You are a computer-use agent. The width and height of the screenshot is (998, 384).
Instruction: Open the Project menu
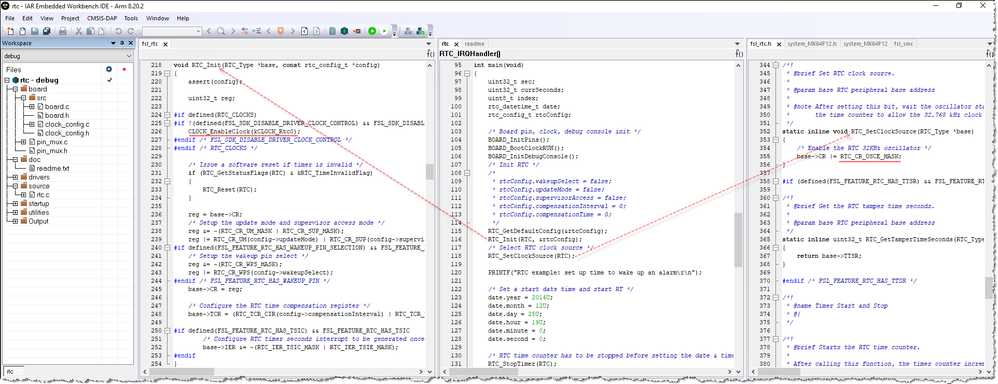70,18
